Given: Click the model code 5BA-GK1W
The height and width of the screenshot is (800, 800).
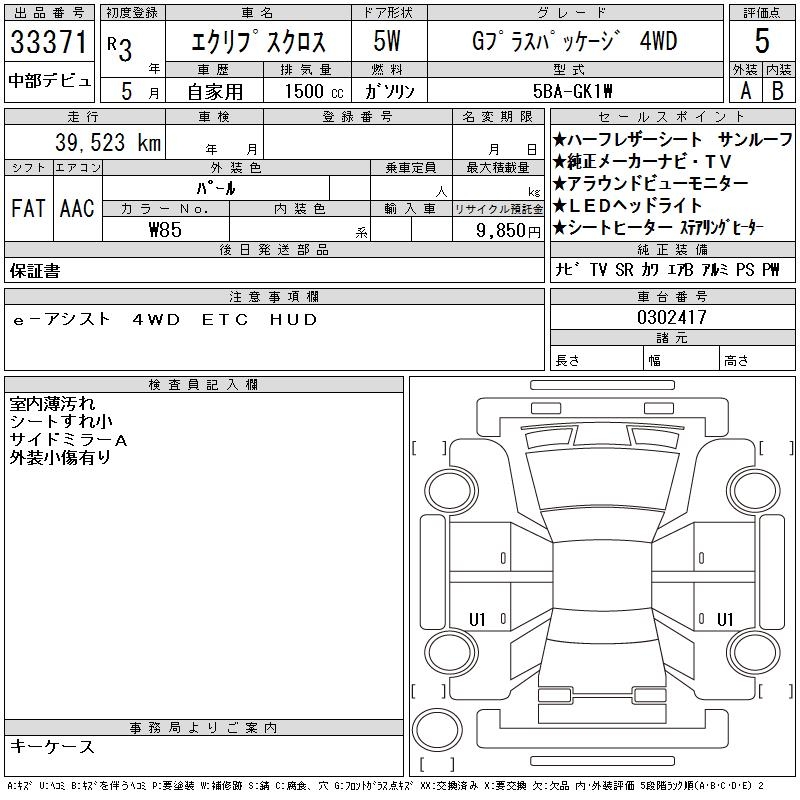Looking at the screenshot, I should [573, 90].
